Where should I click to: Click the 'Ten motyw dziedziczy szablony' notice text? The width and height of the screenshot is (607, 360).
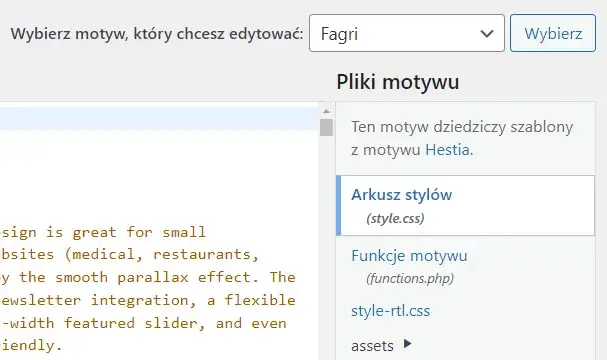pyautogui.click(x=462, y=138)
